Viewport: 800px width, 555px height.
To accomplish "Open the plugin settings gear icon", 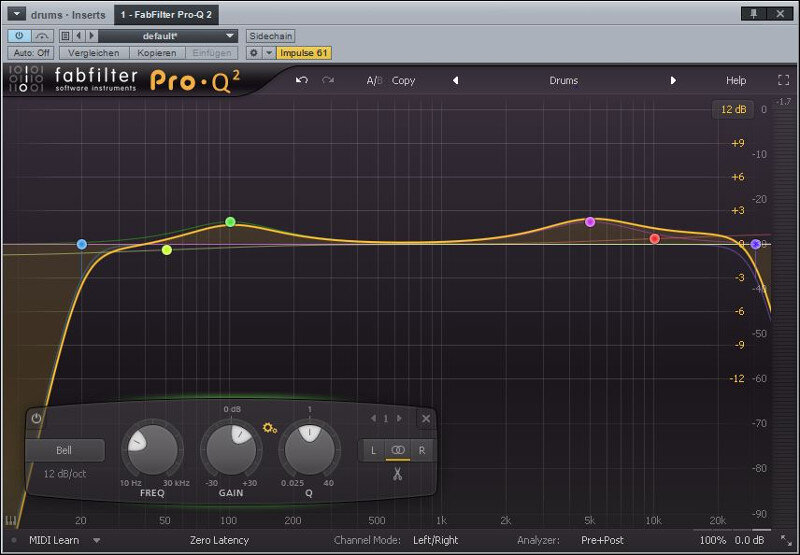I will (x=254, y=53).
